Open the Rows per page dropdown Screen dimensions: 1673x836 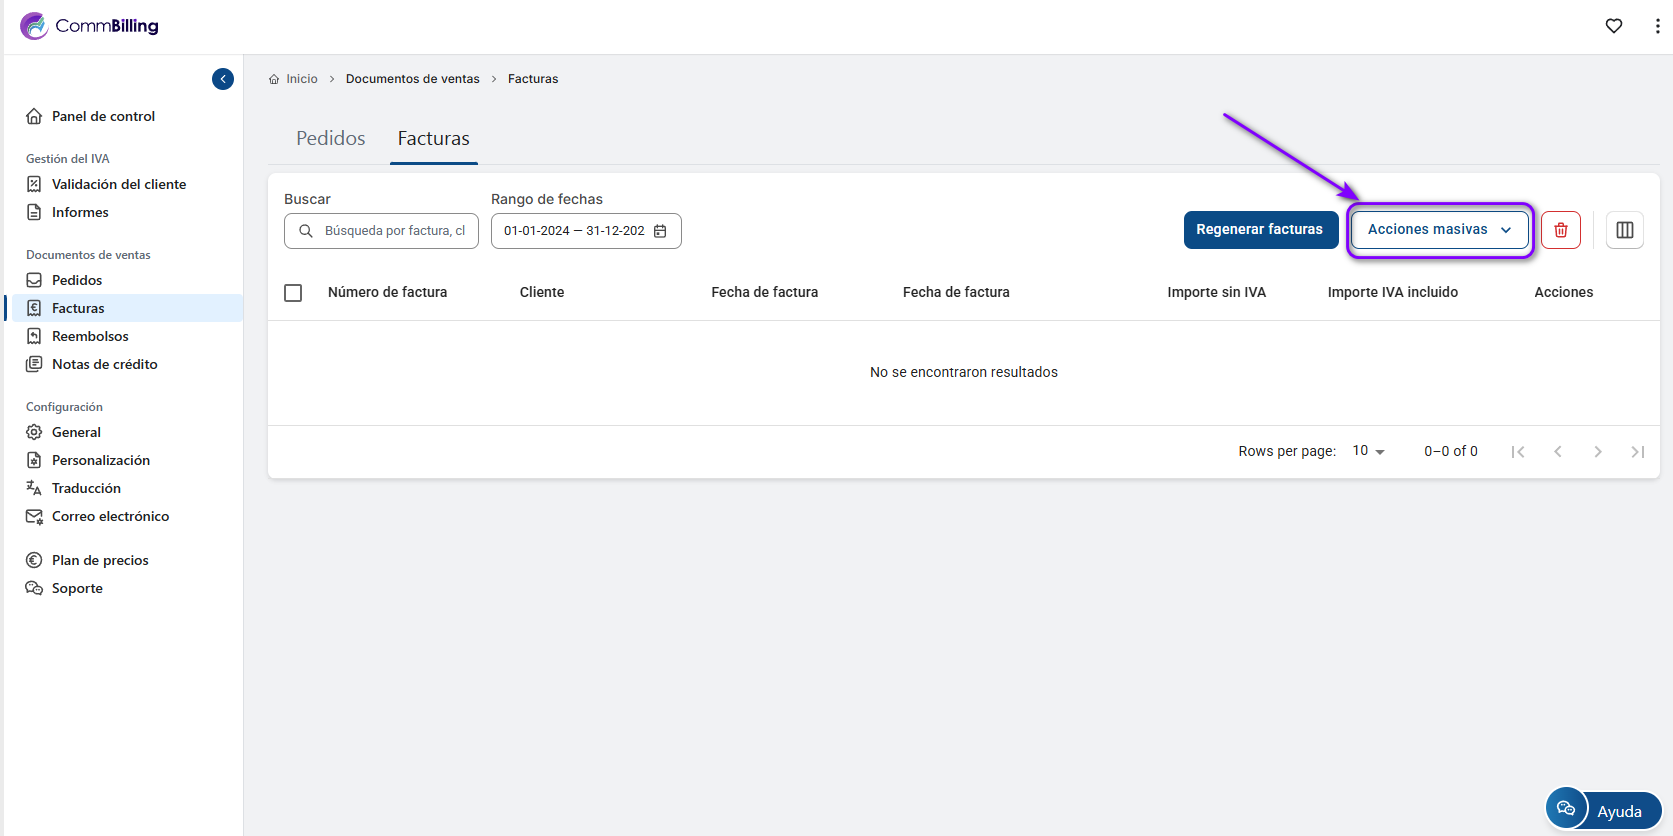[x=1368, y=451]
